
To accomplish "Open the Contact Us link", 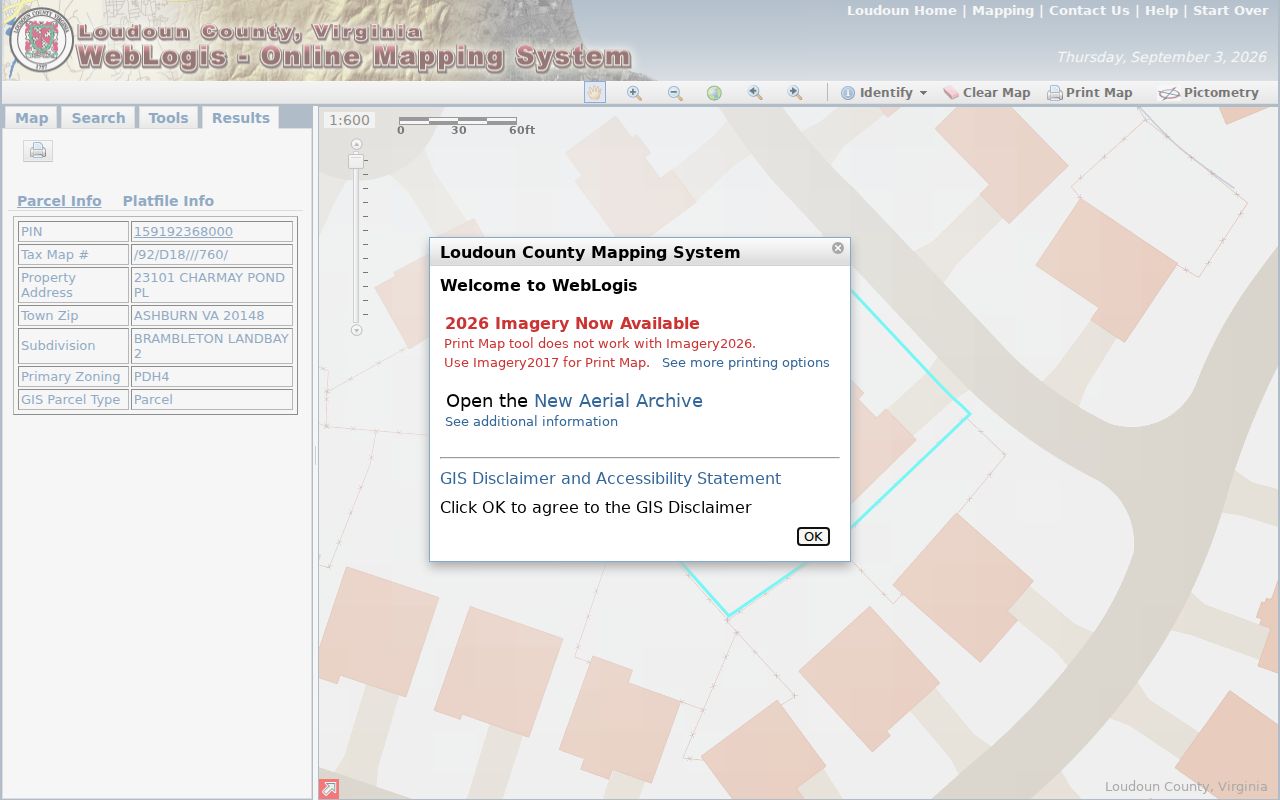I will 1089,11.
